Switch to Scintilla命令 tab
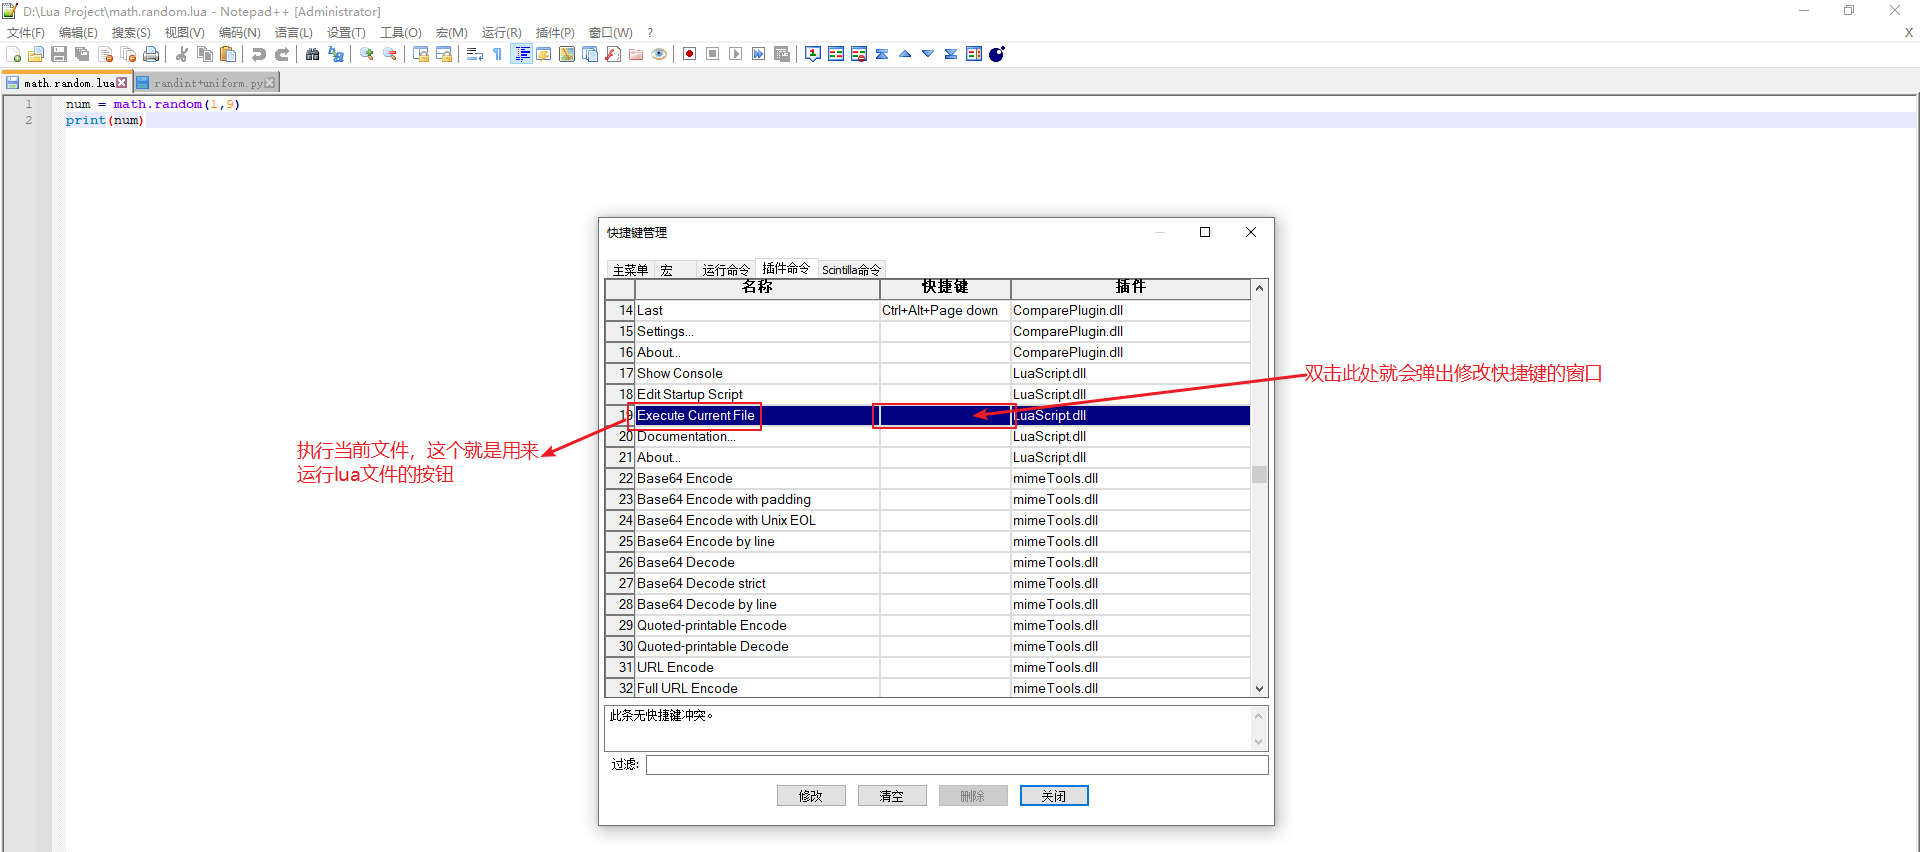Image resolution: width=1920 pixels, height=852 pixels. tap(851, 270)
